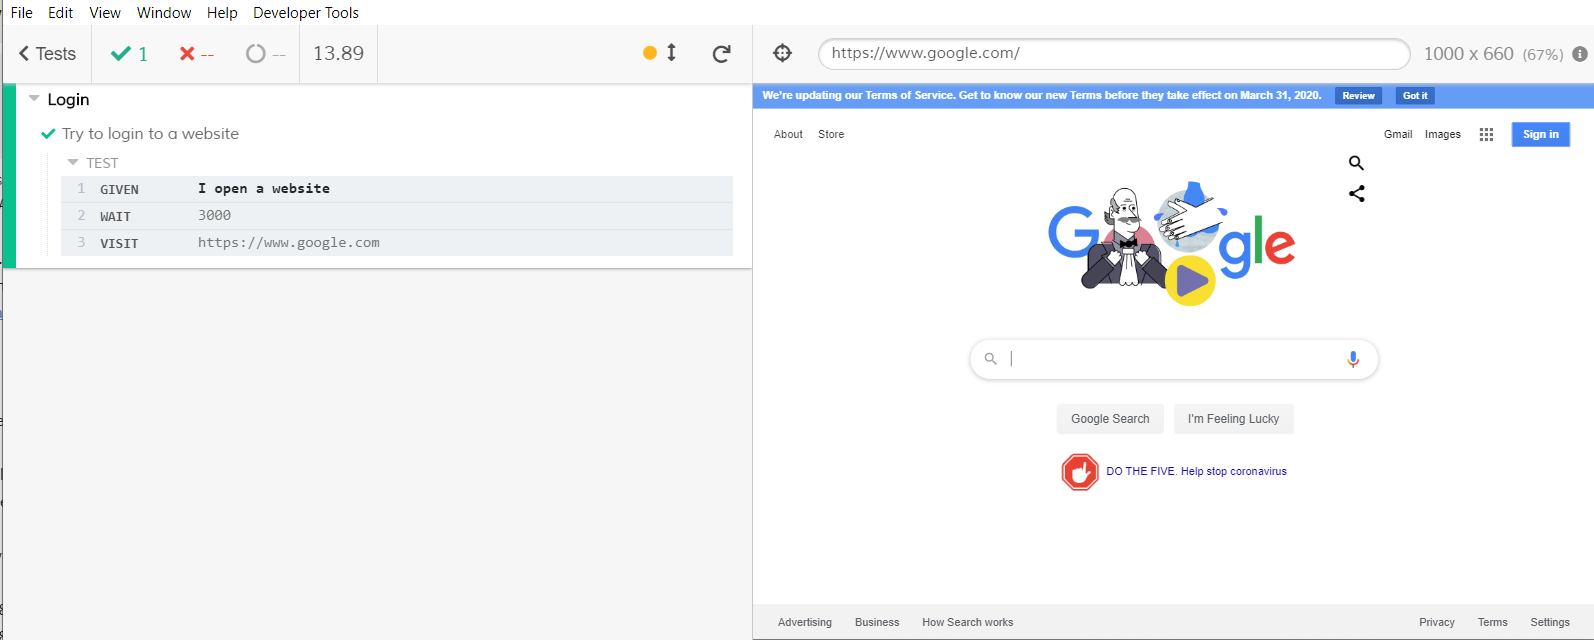Rerun all tests with the reload icon

(721, 54)
